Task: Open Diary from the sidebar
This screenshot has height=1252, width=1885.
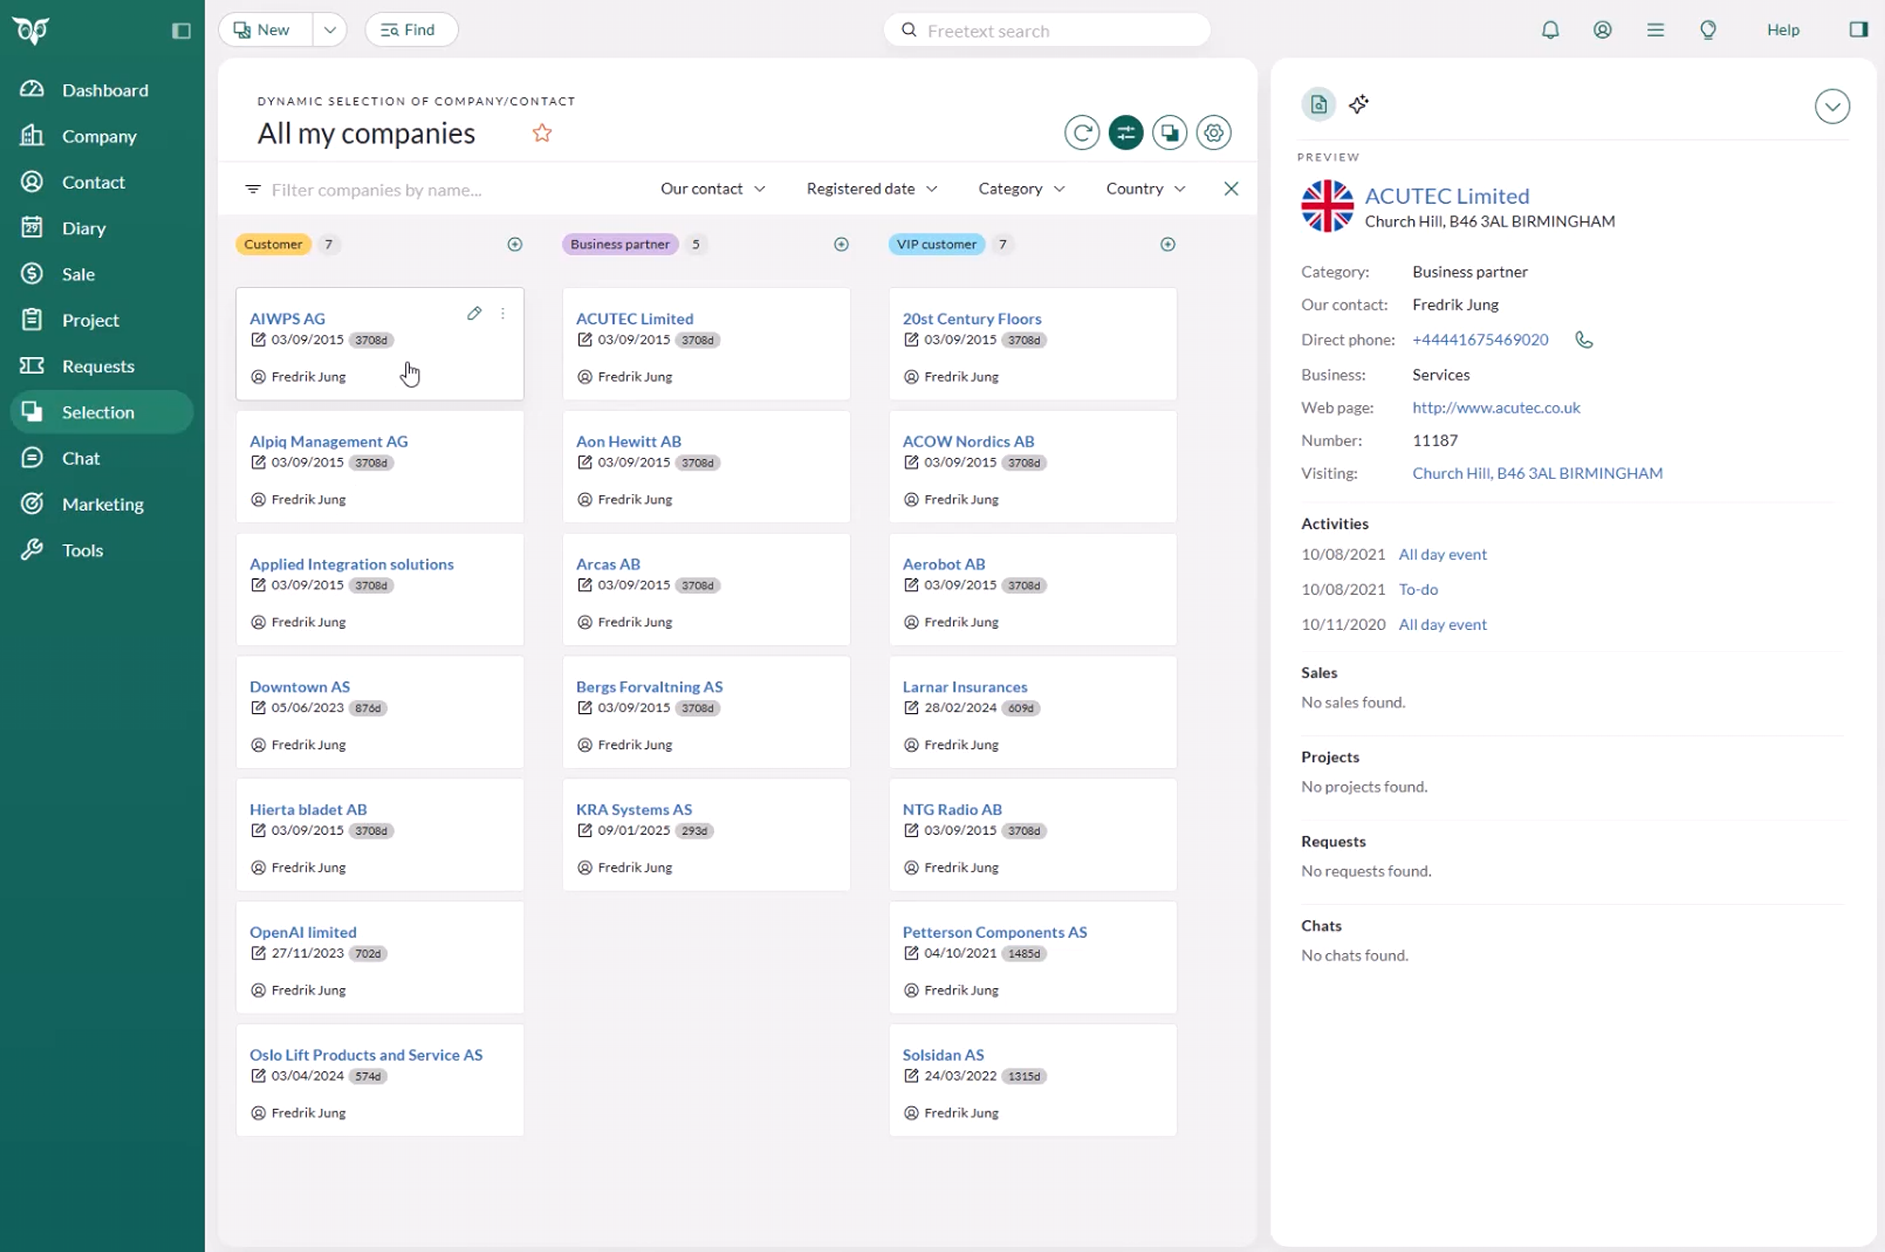Action: [x=84, y=228]
